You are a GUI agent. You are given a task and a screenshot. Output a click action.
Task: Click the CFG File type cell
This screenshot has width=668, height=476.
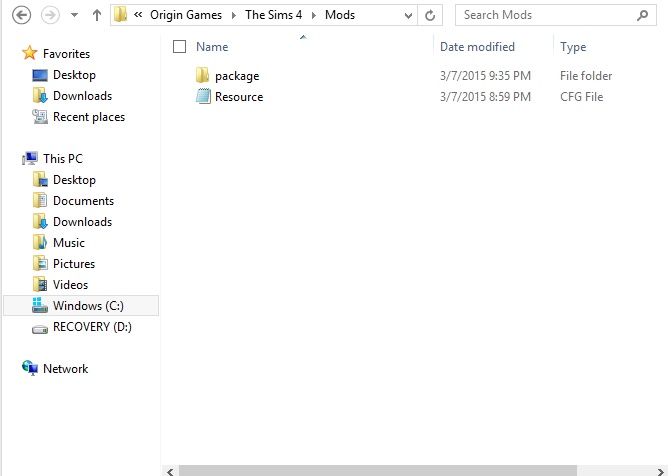(582, 97)
